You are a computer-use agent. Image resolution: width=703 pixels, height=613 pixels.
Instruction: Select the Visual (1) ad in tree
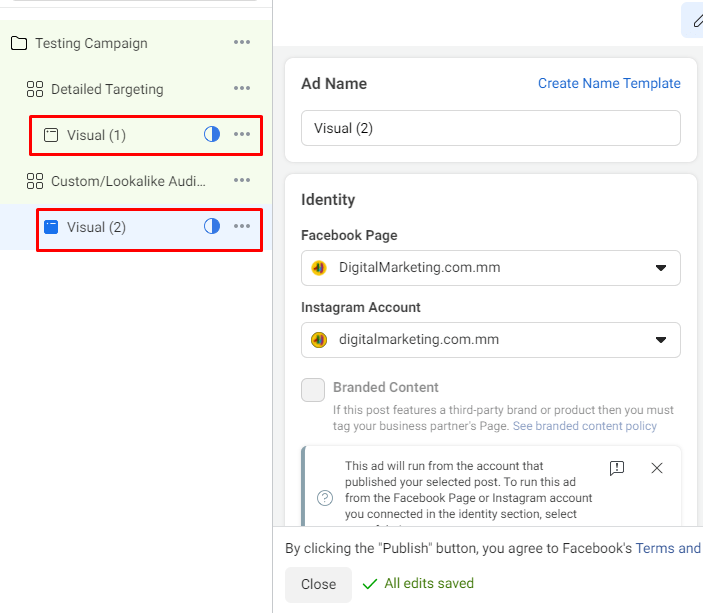click(96, 135)
